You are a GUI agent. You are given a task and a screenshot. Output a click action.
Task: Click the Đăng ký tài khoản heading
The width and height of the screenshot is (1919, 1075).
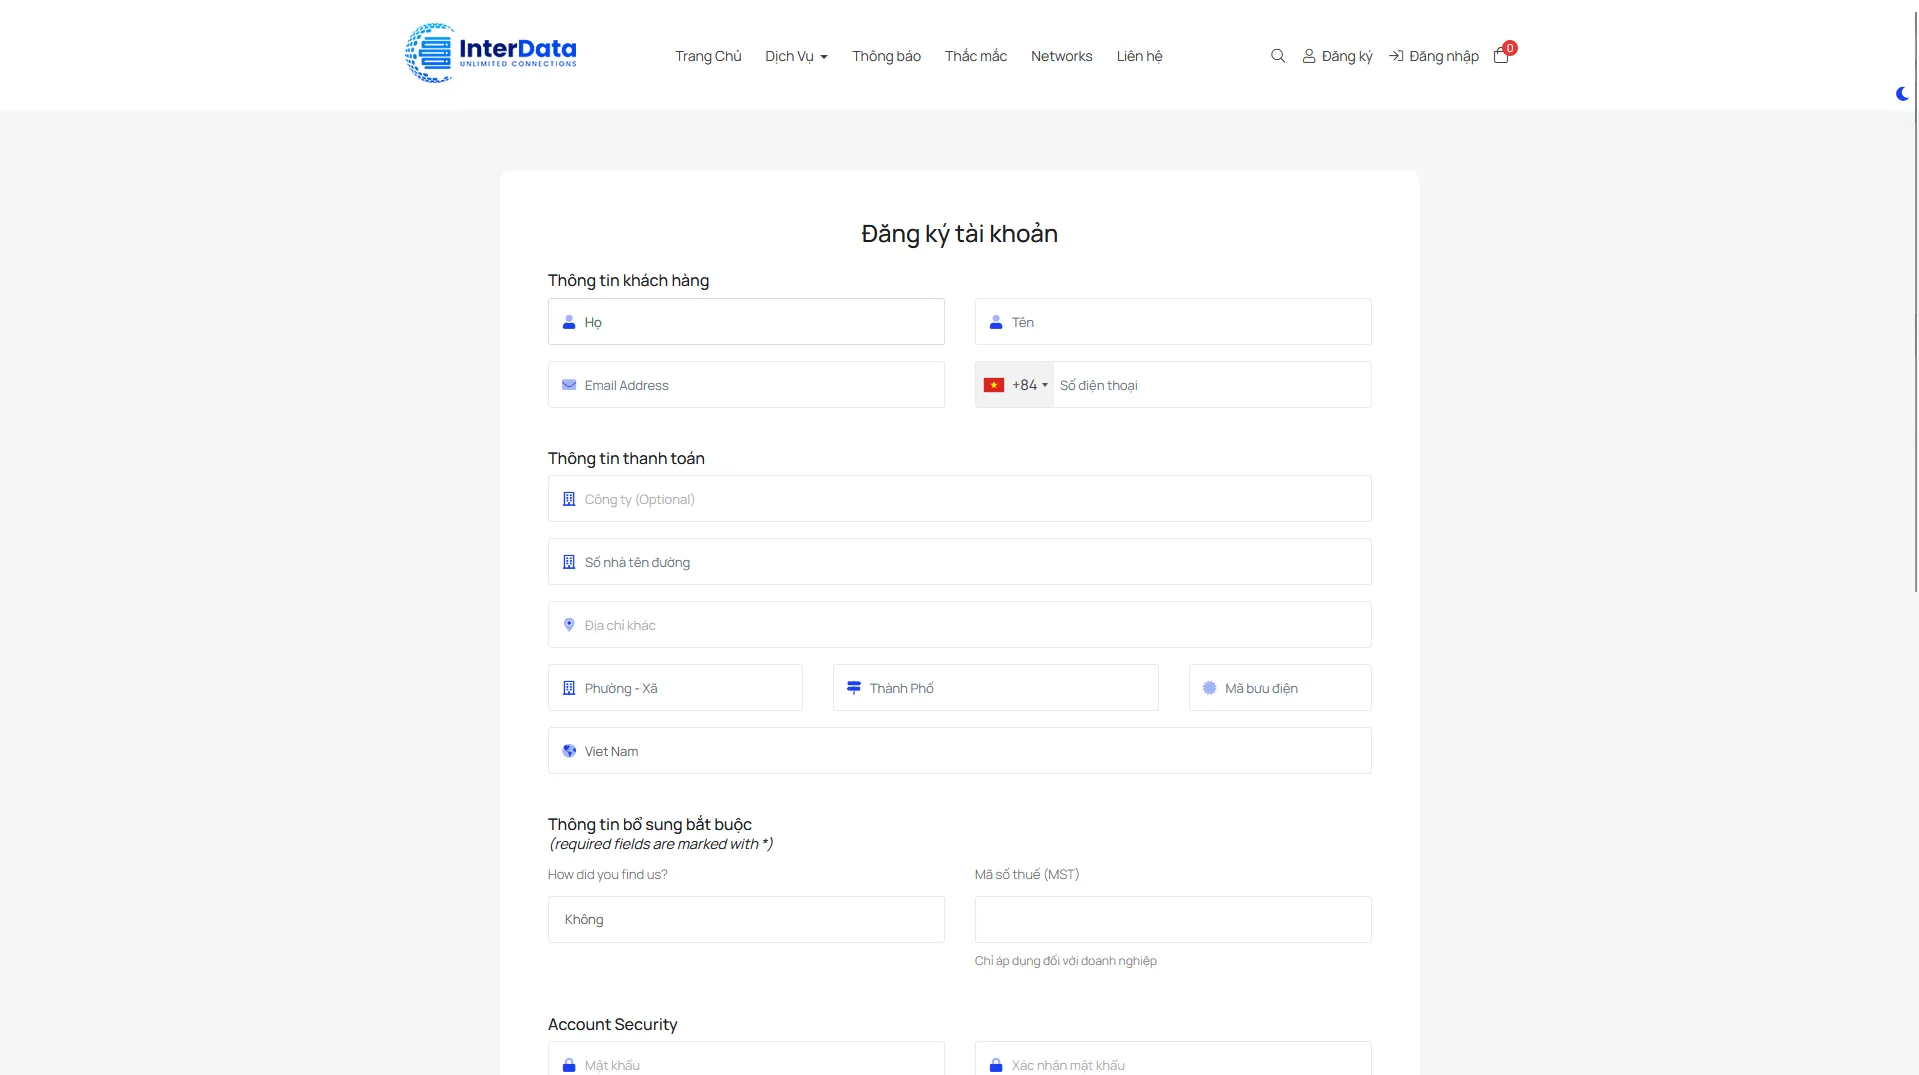(959, 234)
